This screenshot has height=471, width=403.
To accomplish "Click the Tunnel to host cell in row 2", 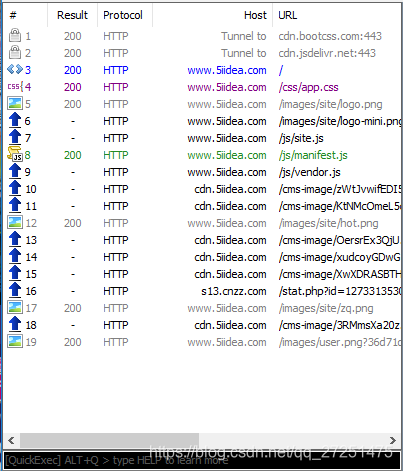I will click(244, 53).
